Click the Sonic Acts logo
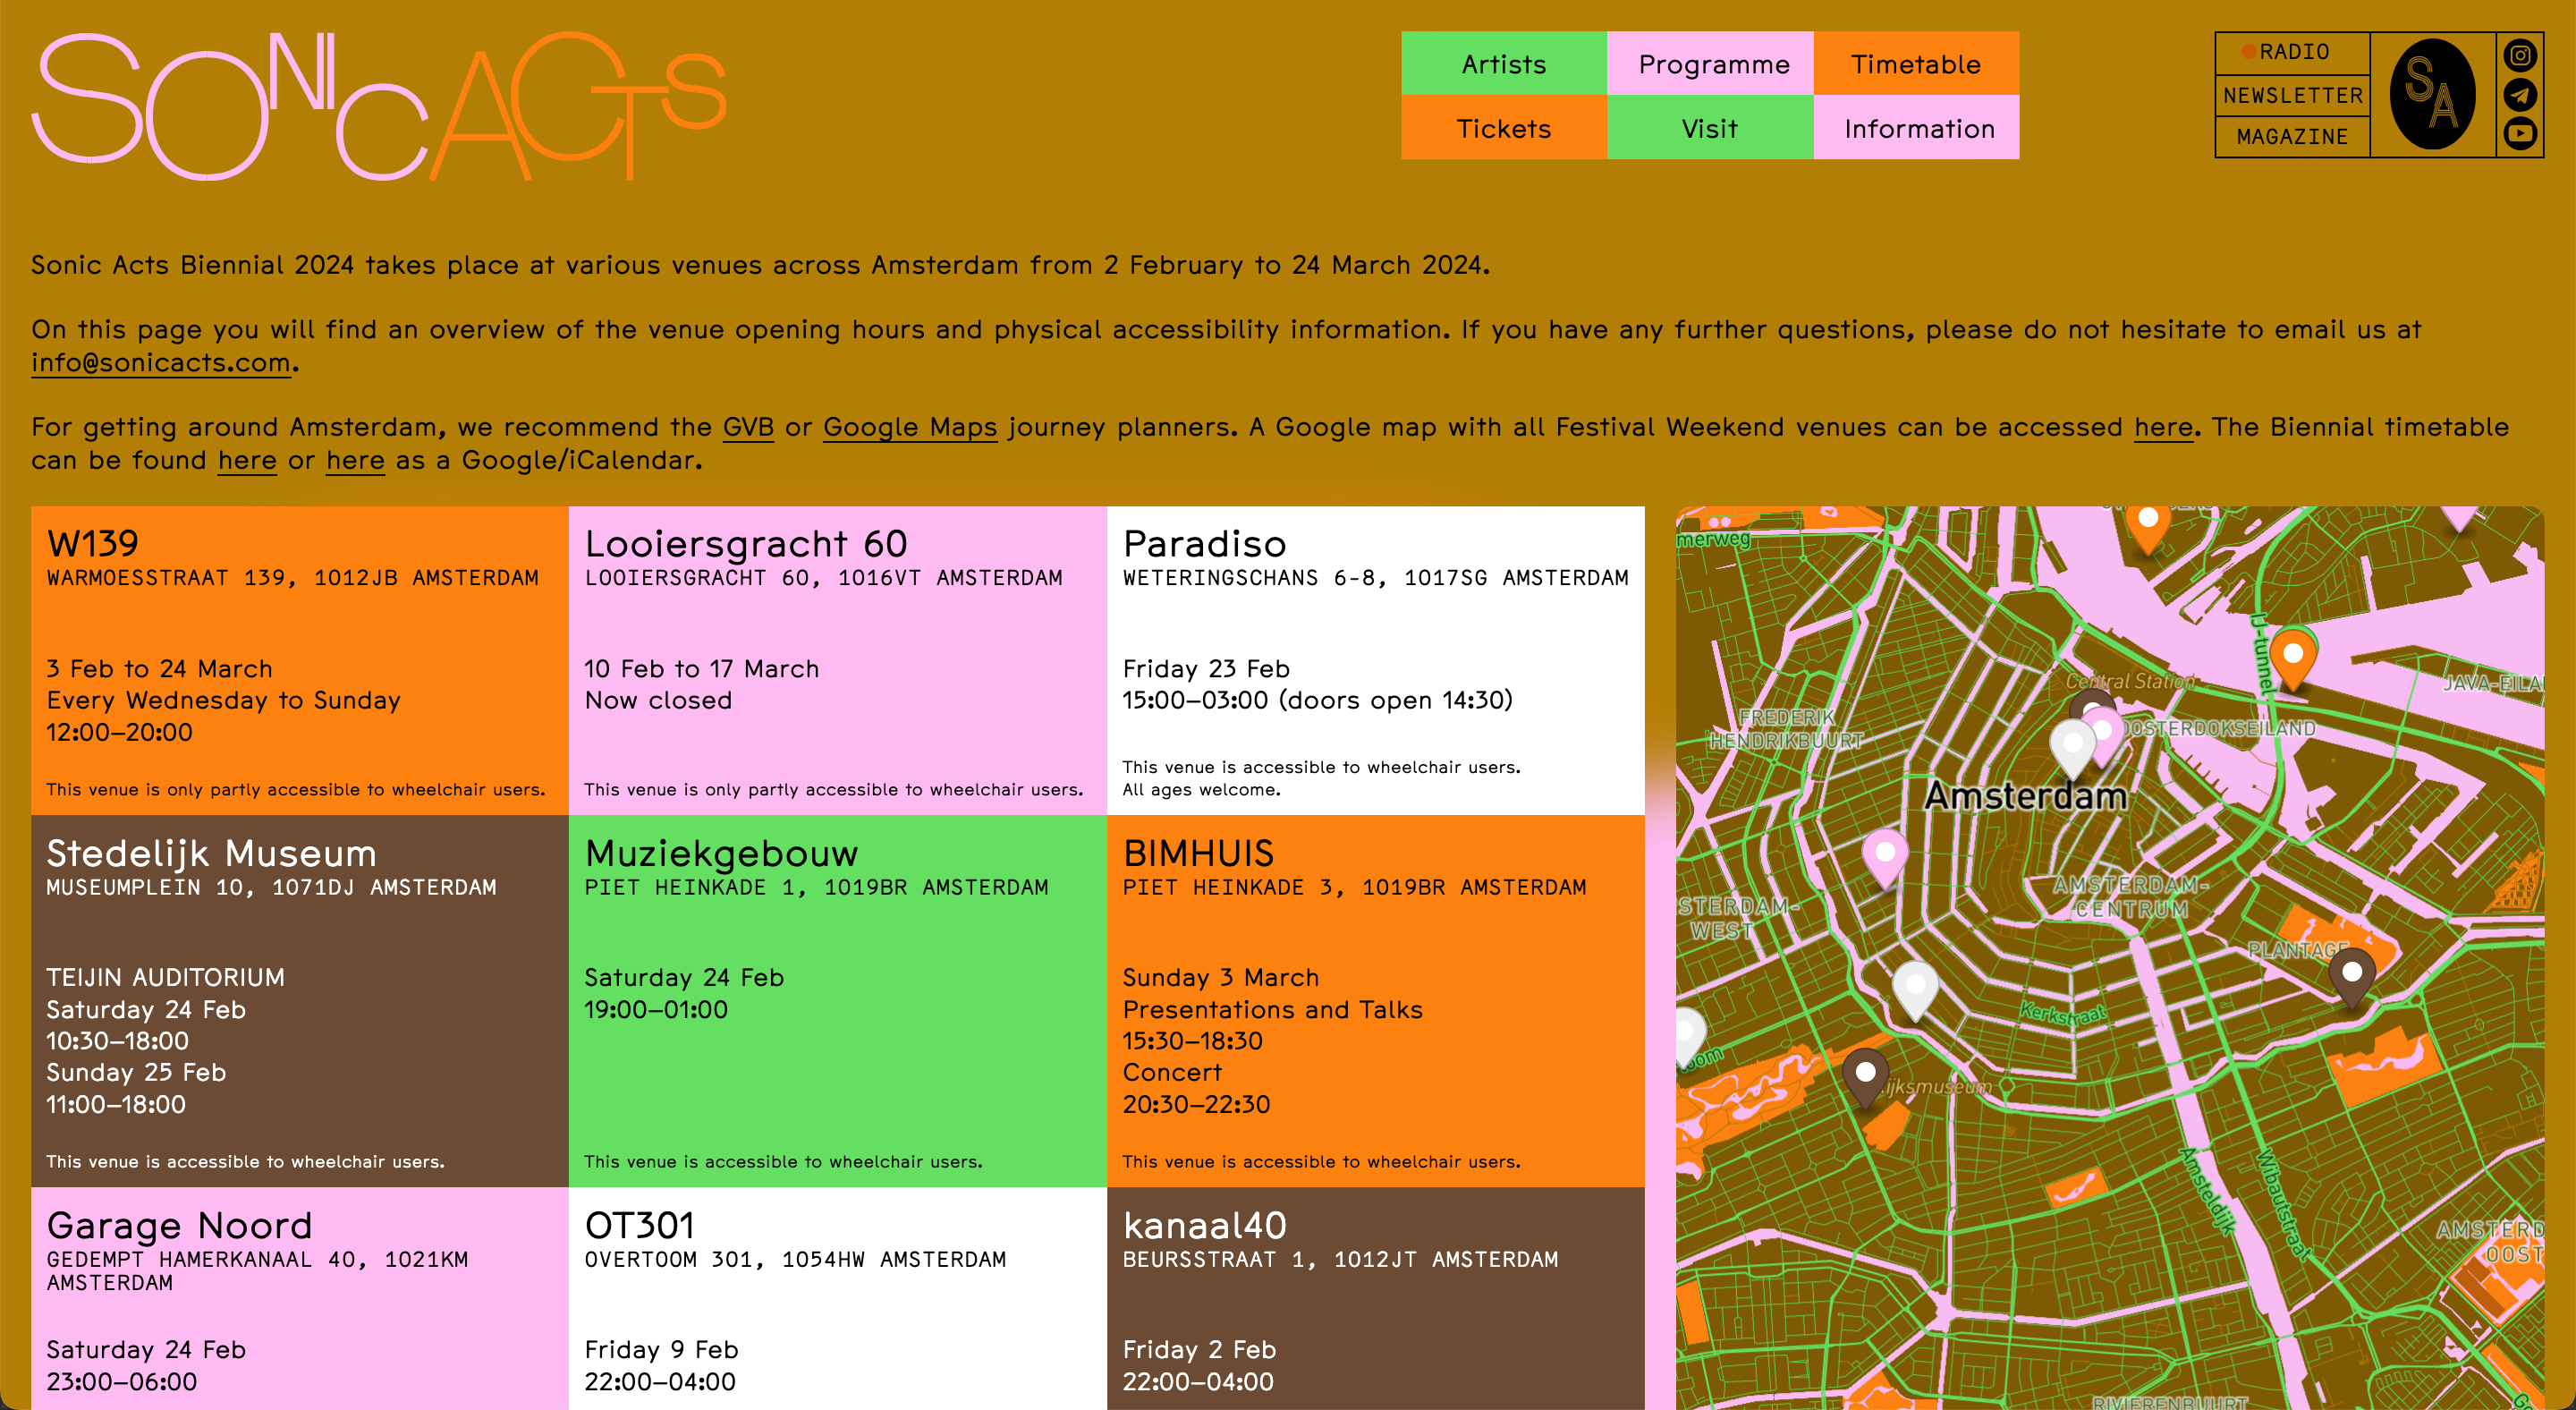The image size is (2576, 1410). [378, 106]
